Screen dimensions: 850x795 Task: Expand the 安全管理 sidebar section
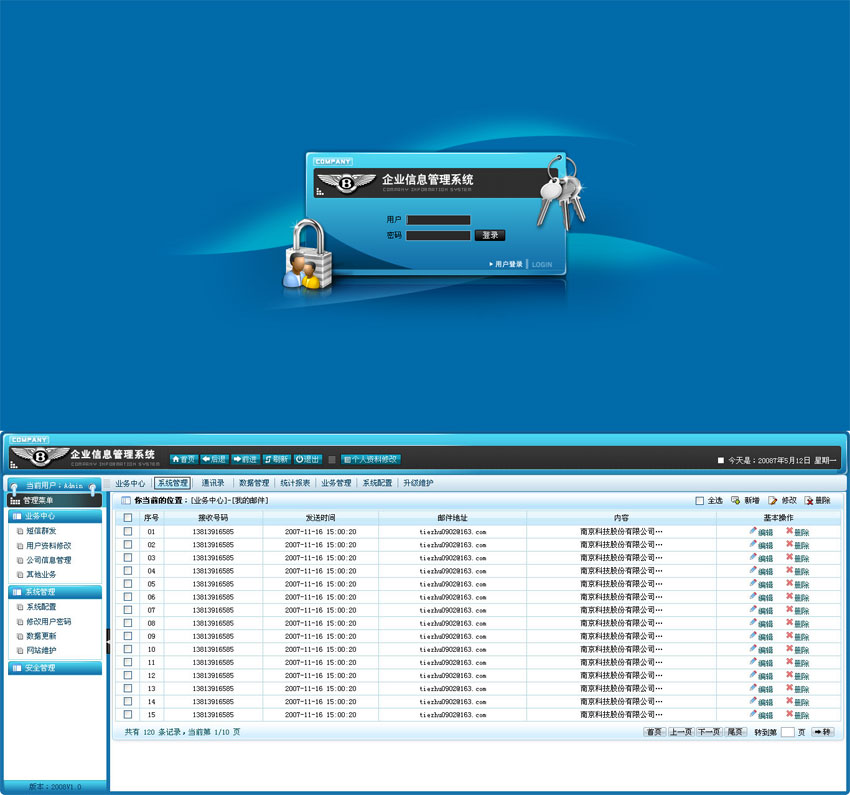coord(55,667)
